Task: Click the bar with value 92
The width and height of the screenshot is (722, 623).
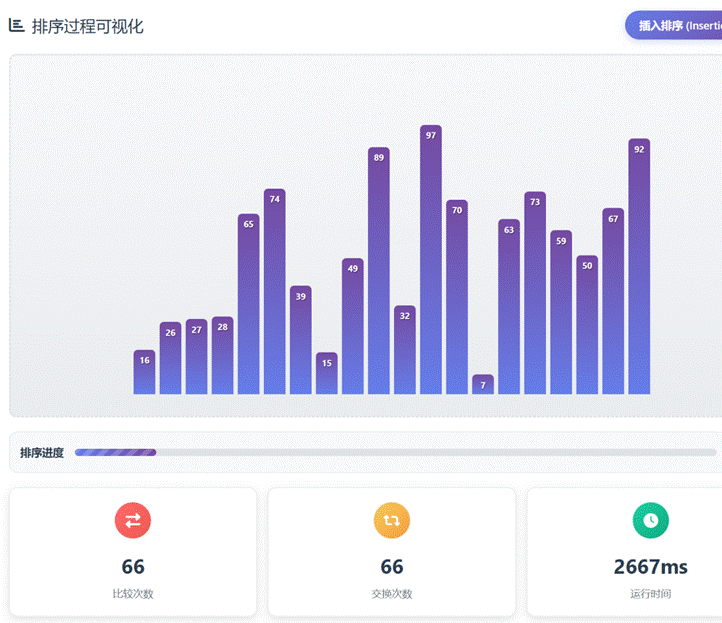Action: (x=639, y=266)
